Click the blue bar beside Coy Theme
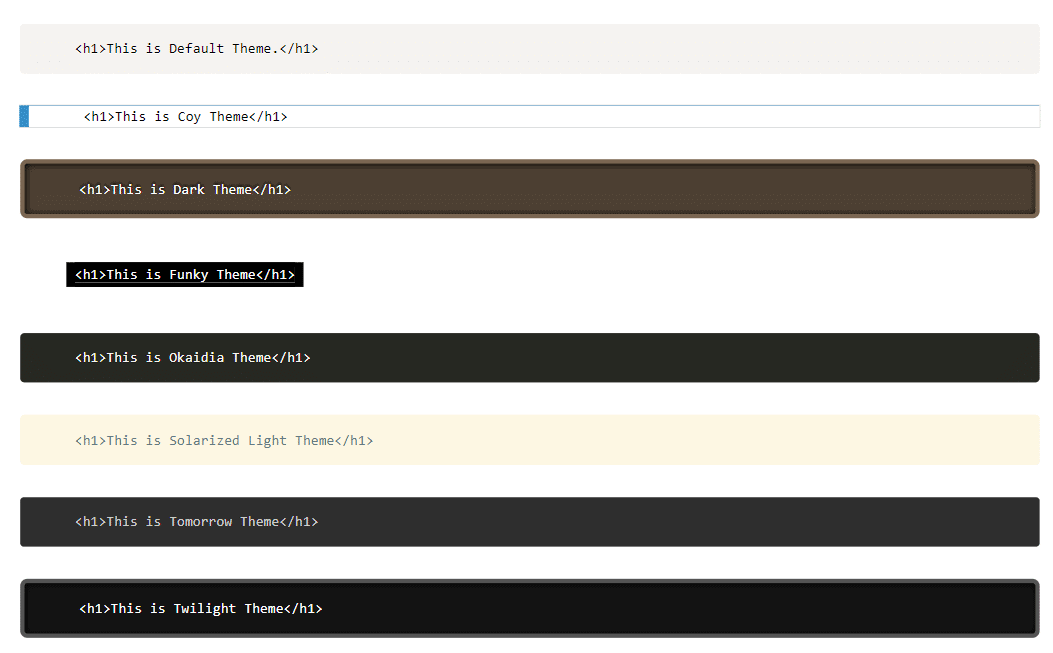This screenshot has width=1053, height=653. [x=24, y=117]
